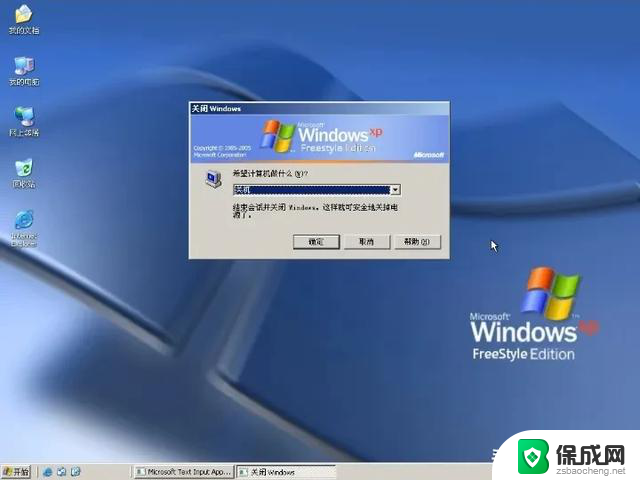Launch Internet Explorer from quick launch

[47, 472]
